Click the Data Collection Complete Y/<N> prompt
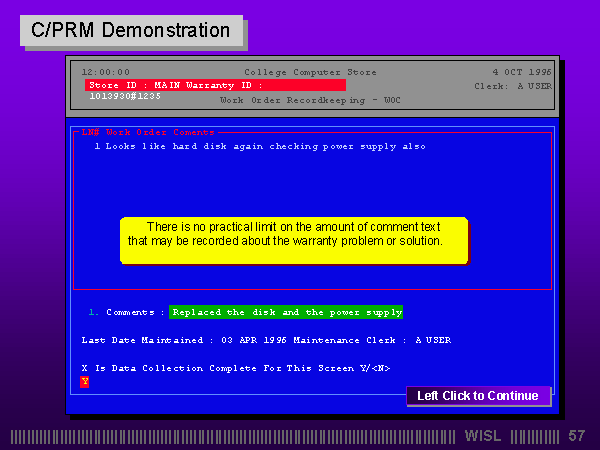This screenshot has width=600, height=450. pos(235,368)
